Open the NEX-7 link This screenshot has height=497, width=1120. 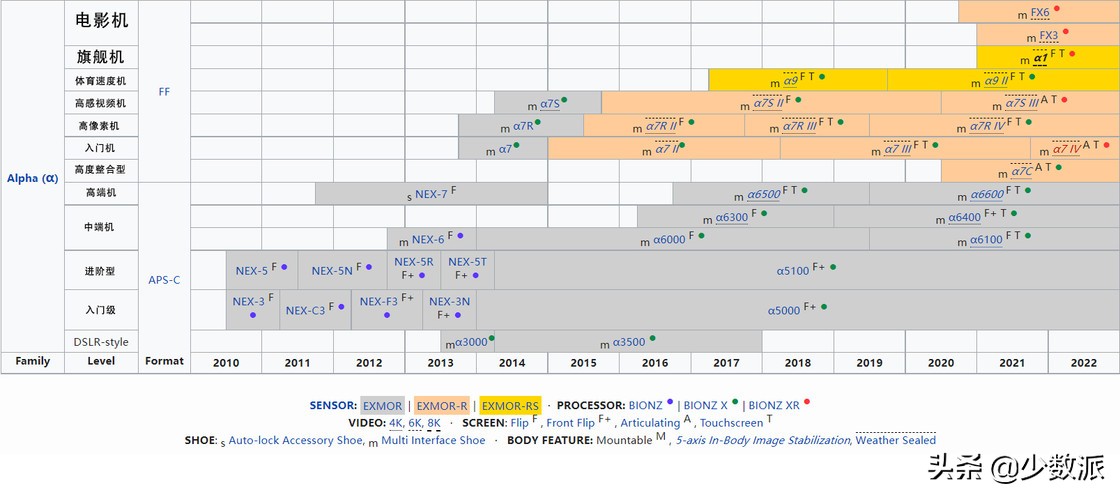pyautogui.click(x=431, y=194)
